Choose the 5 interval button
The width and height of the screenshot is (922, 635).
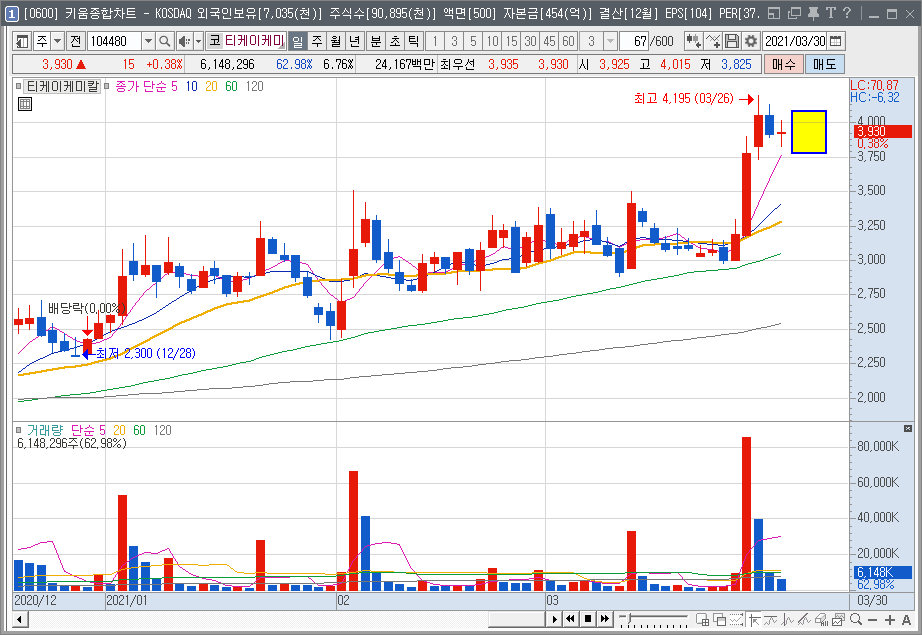[473, 41]
